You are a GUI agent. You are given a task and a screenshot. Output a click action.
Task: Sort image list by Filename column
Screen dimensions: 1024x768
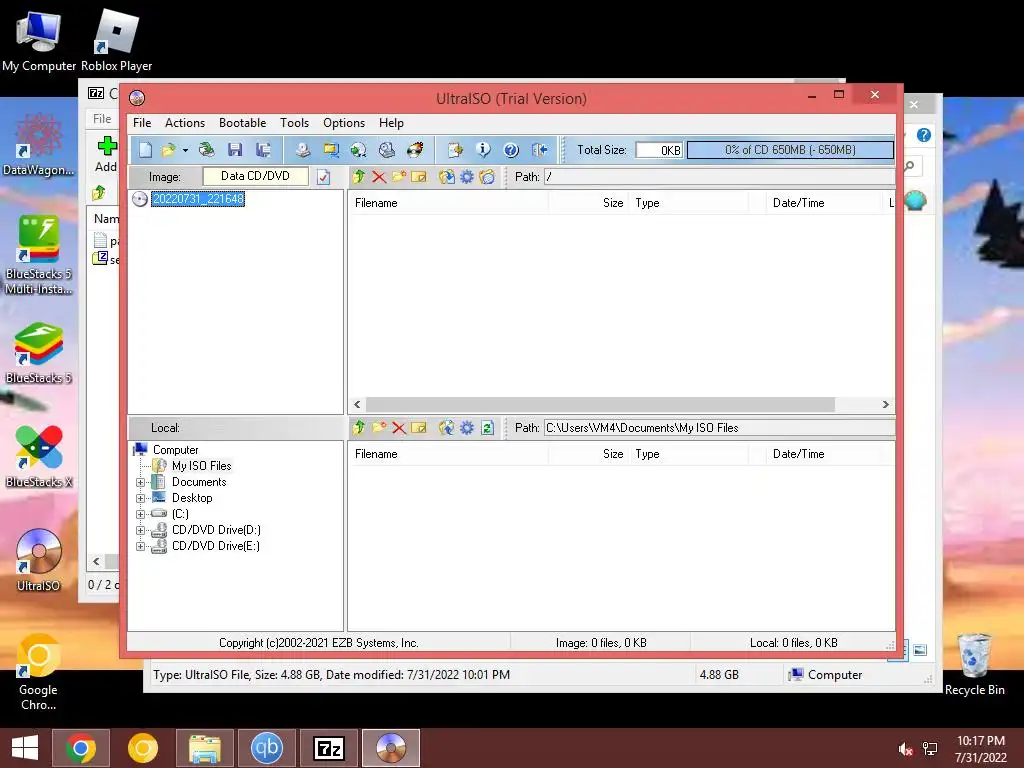pos(448,203)
